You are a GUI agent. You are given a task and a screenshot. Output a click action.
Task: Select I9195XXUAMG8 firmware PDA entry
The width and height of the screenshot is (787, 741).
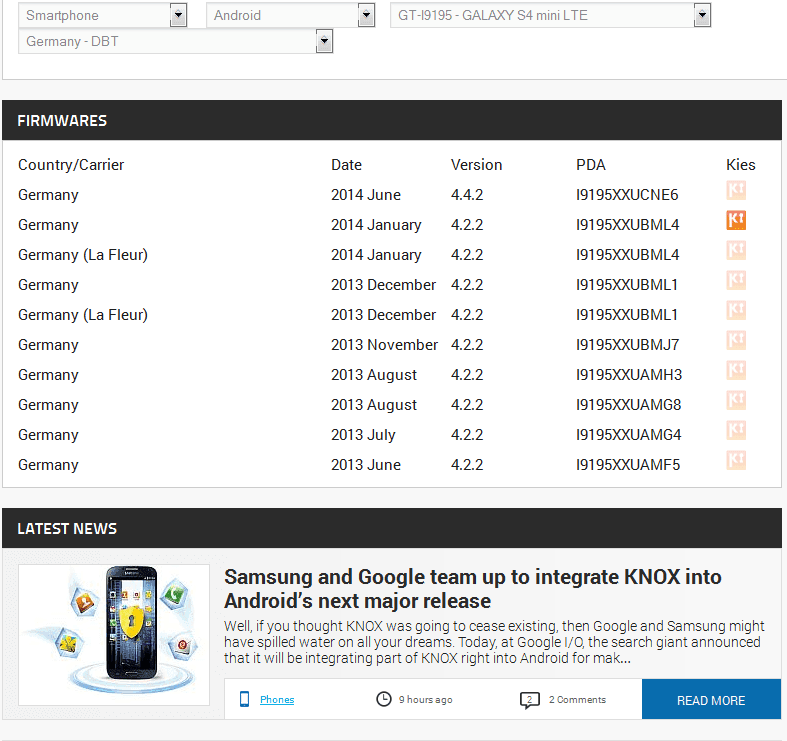(x=628, y=405)
